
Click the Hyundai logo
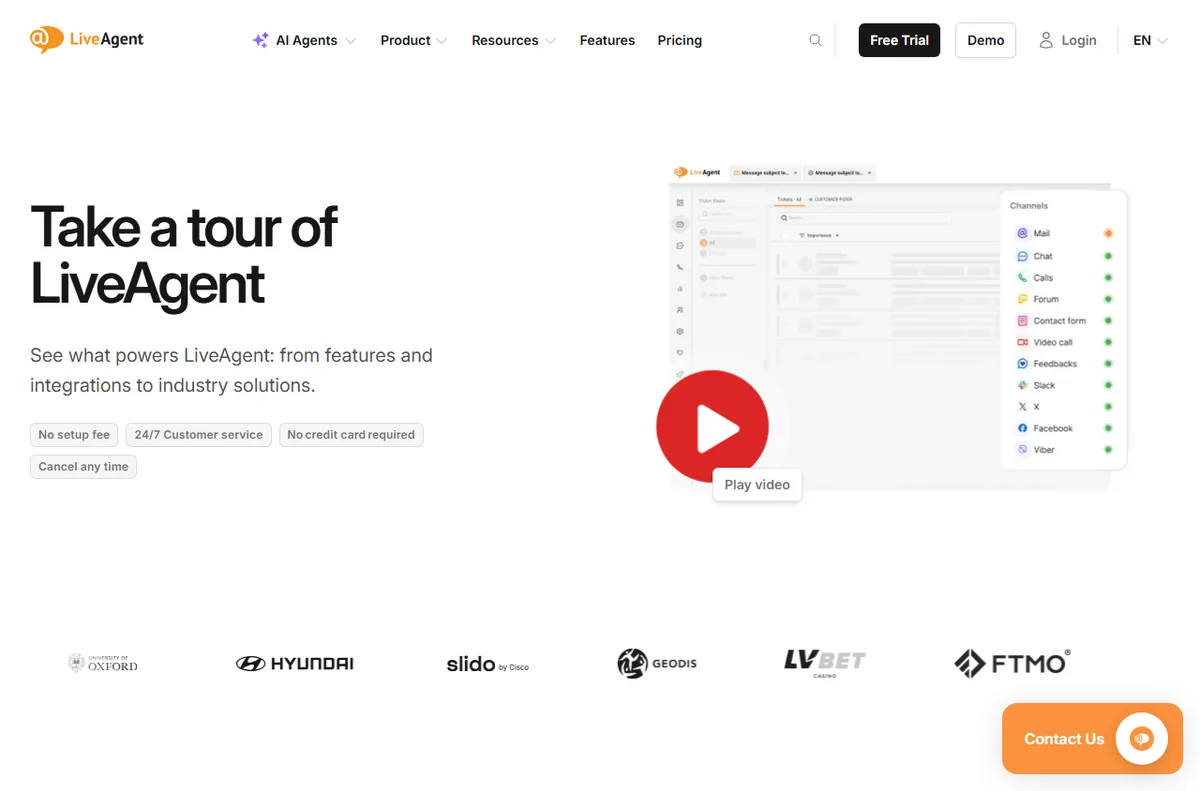tap(295, 663)
